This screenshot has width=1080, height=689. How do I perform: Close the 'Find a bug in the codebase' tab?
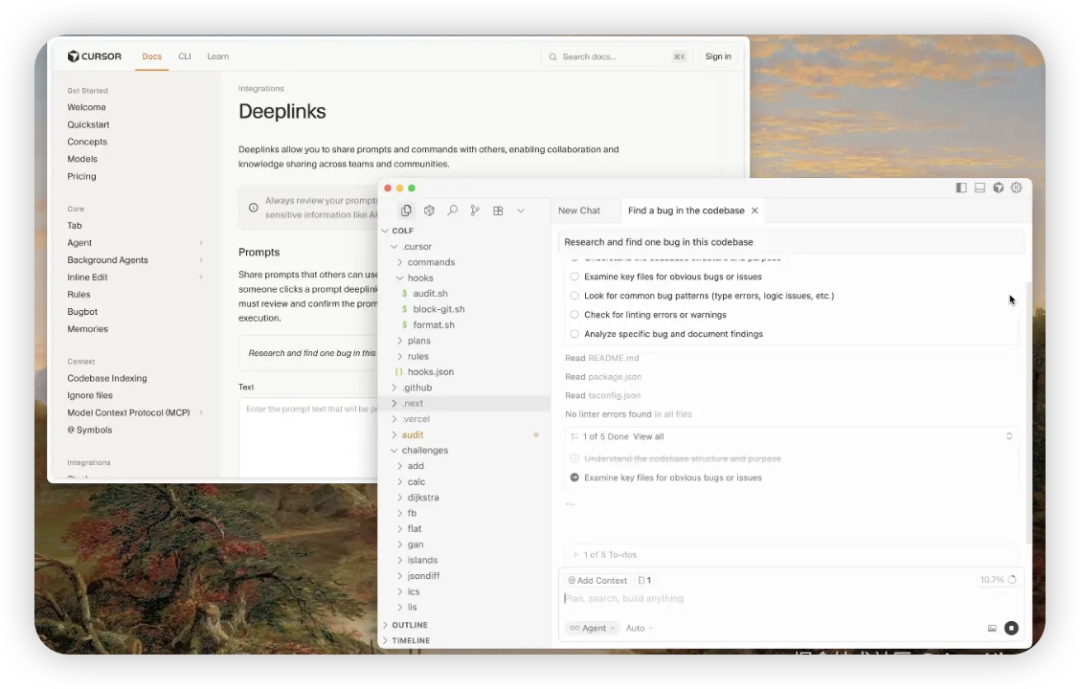(755, 211)
